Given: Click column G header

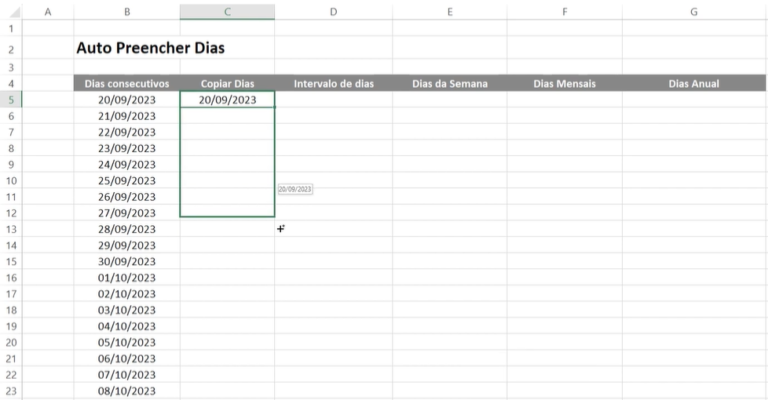Looking at the screenshot, I should pos(693,11).
